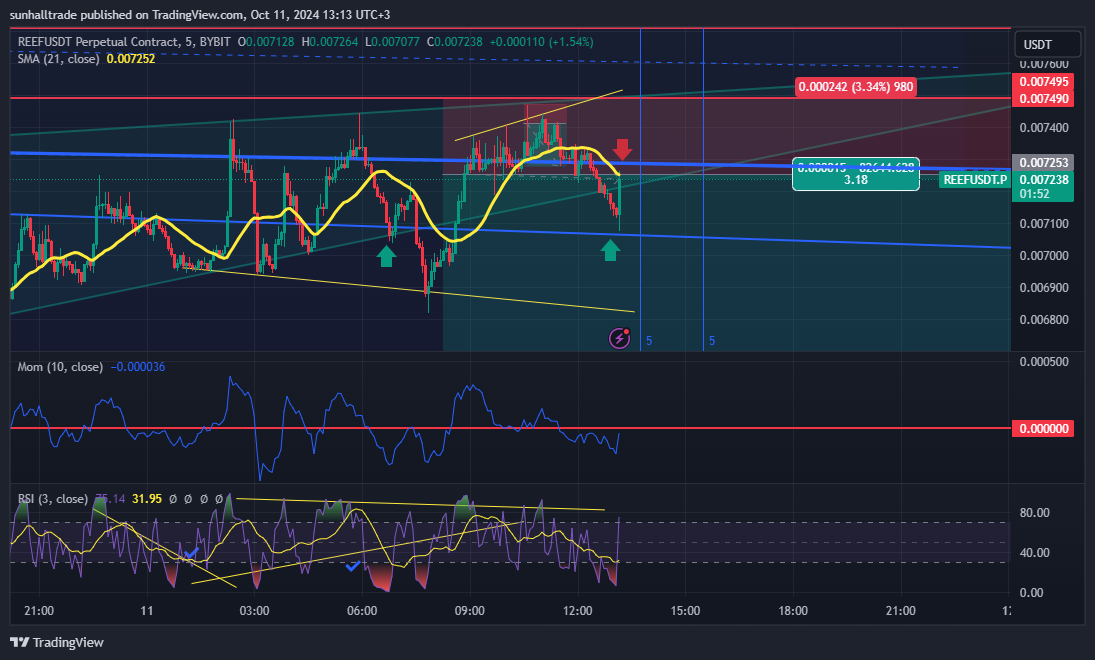Click the 0.006800 price axis value

(x=1044, y=320)
